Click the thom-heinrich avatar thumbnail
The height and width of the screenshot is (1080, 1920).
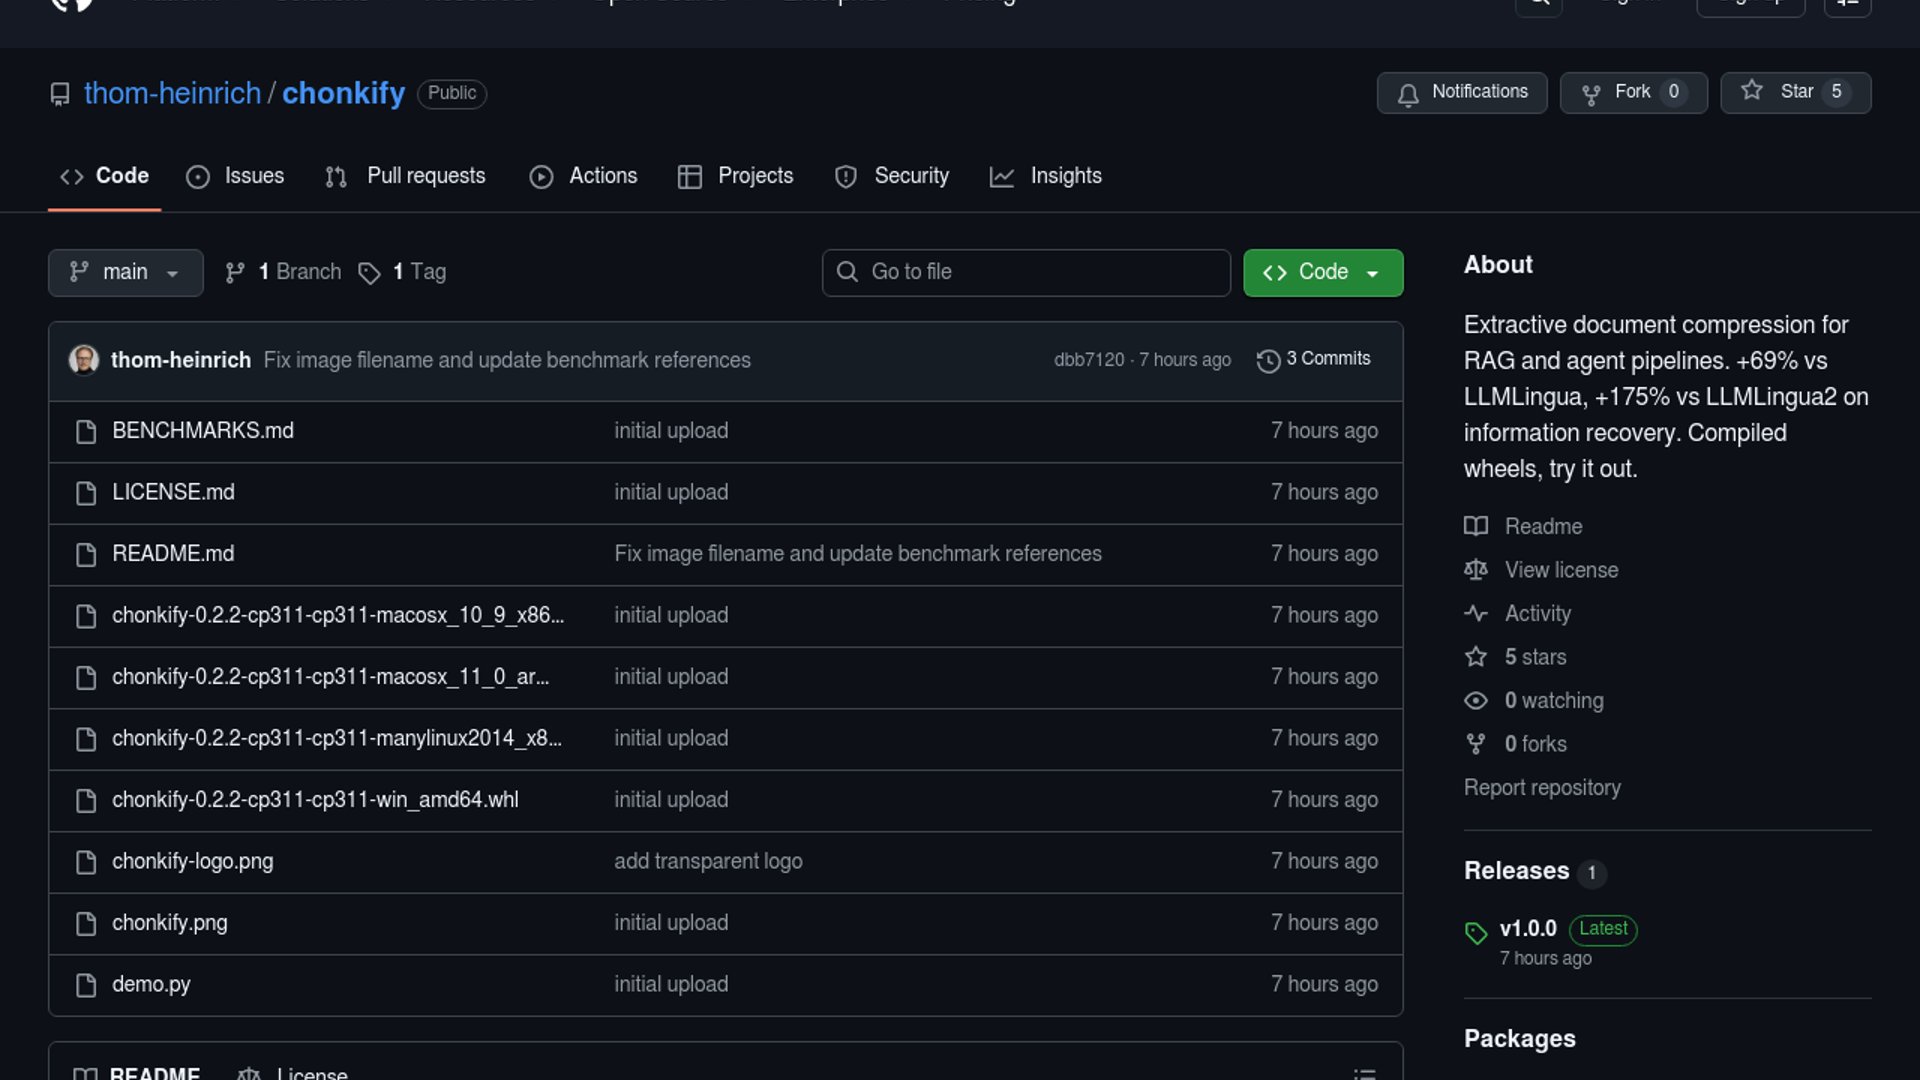tap(84, 360)
